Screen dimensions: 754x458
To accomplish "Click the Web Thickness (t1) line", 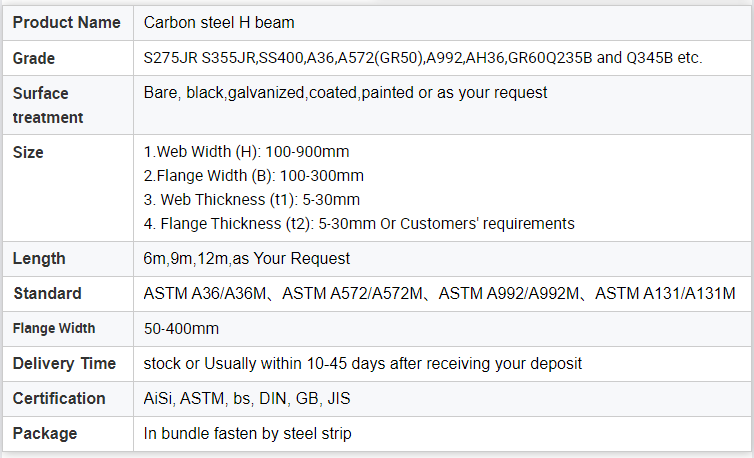I will coord(251,200).
